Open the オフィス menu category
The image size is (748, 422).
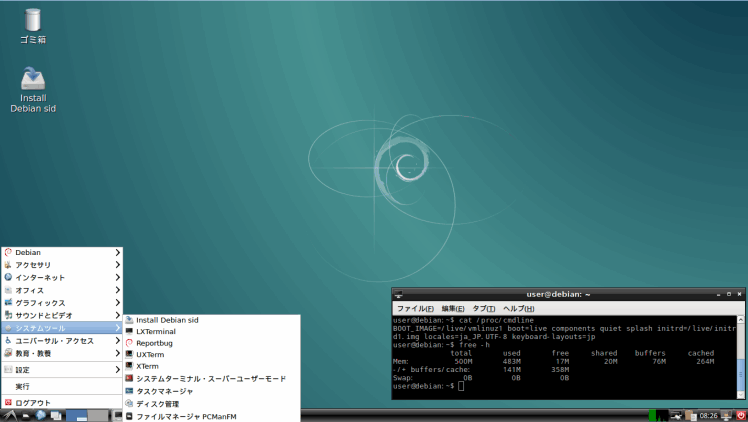coord(62,290)
